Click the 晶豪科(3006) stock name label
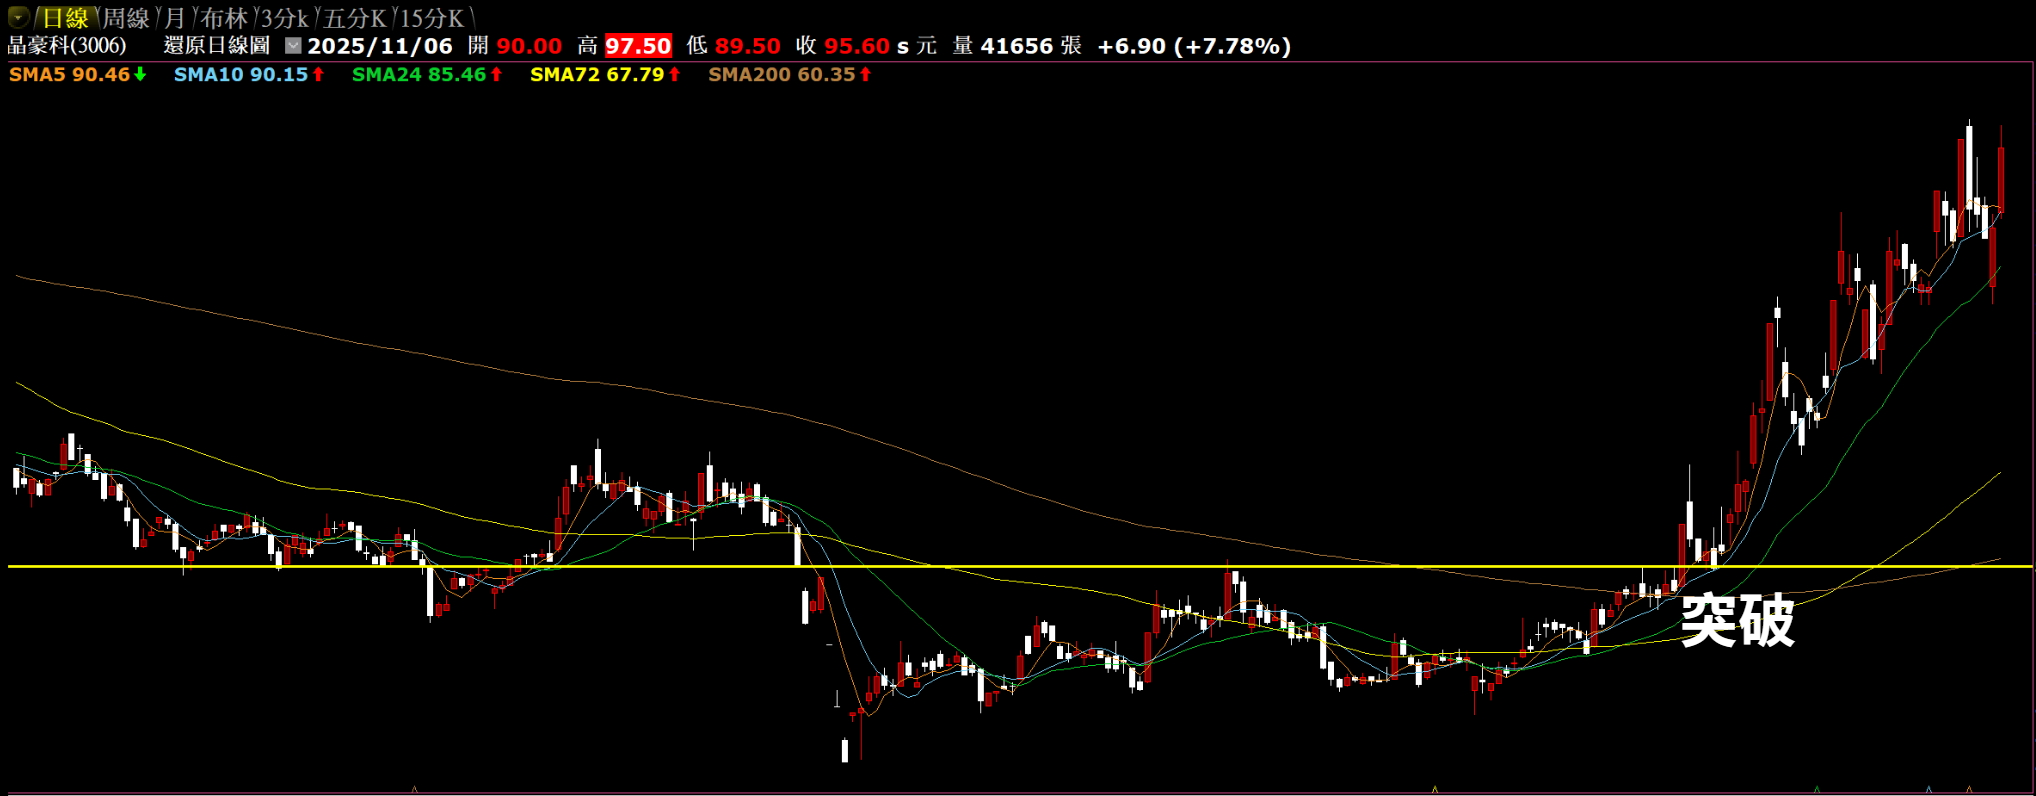Viewport: 2036px width, 796px height. click(x=67, y=46)
